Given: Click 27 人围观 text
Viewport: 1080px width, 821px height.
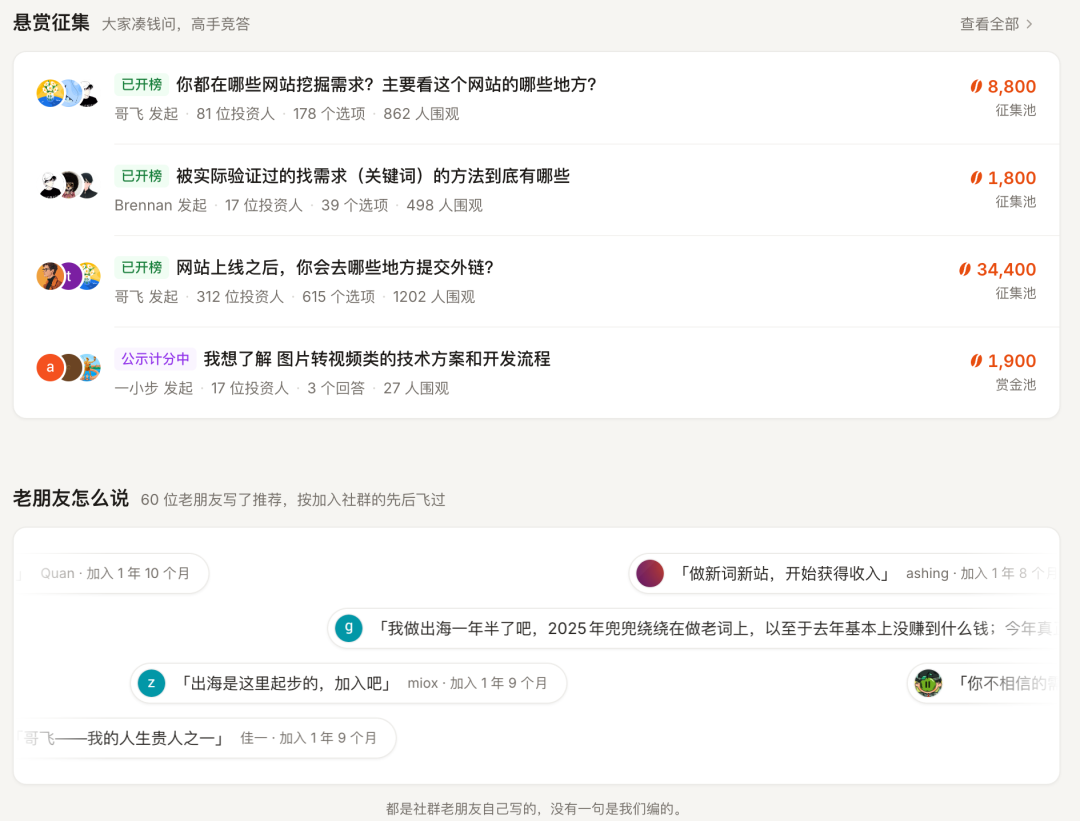Looking at the screenshot, I should 416,388.
